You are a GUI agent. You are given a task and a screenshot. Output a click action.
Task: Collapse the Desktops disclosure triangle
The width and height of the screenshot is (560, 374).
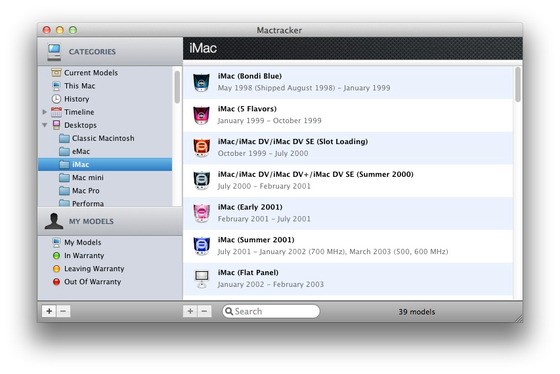(x=45, y=125)
